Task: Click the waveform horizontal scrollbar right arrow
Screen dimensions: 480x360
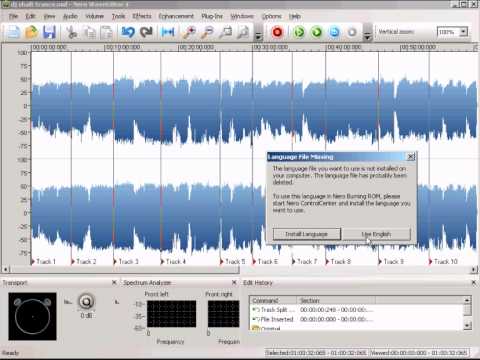Action: pos(474,269)
